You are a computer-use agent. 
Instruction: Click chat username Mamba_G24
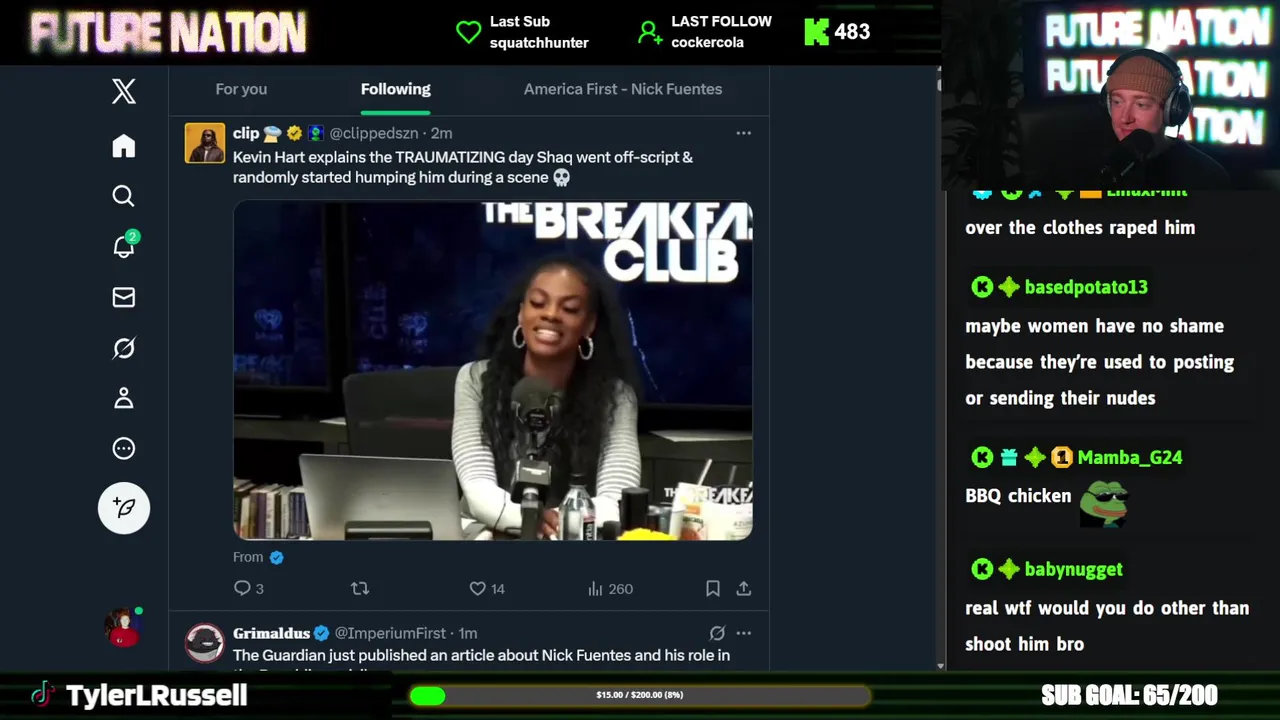1130,457
